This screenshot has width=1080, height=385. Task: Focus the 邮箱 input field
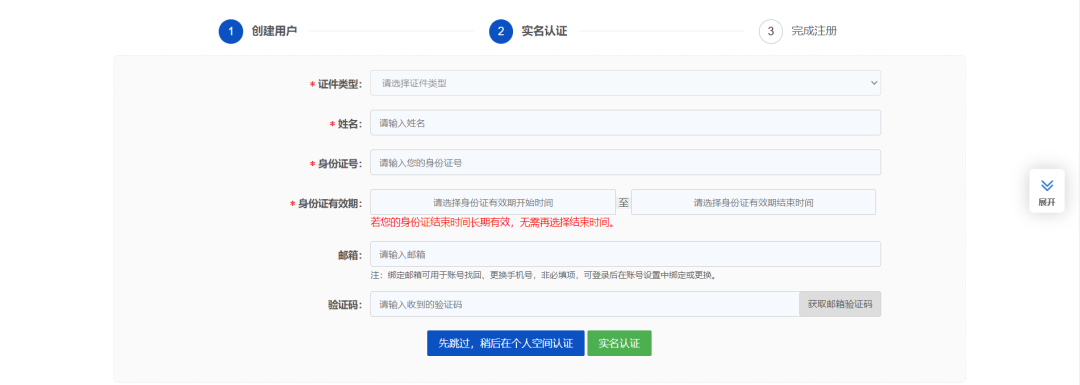coord(625,254)
